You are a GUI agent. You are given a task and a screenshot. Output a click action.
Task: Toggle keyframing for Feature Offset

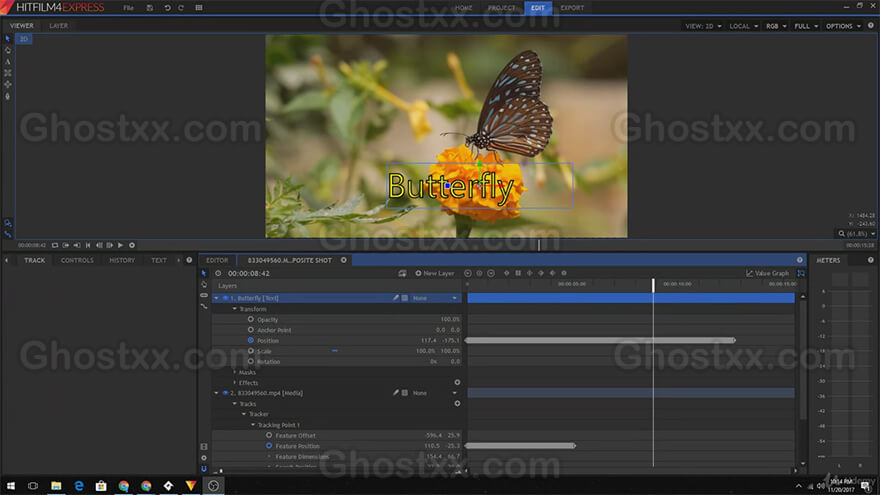click(x=269, y=435)
